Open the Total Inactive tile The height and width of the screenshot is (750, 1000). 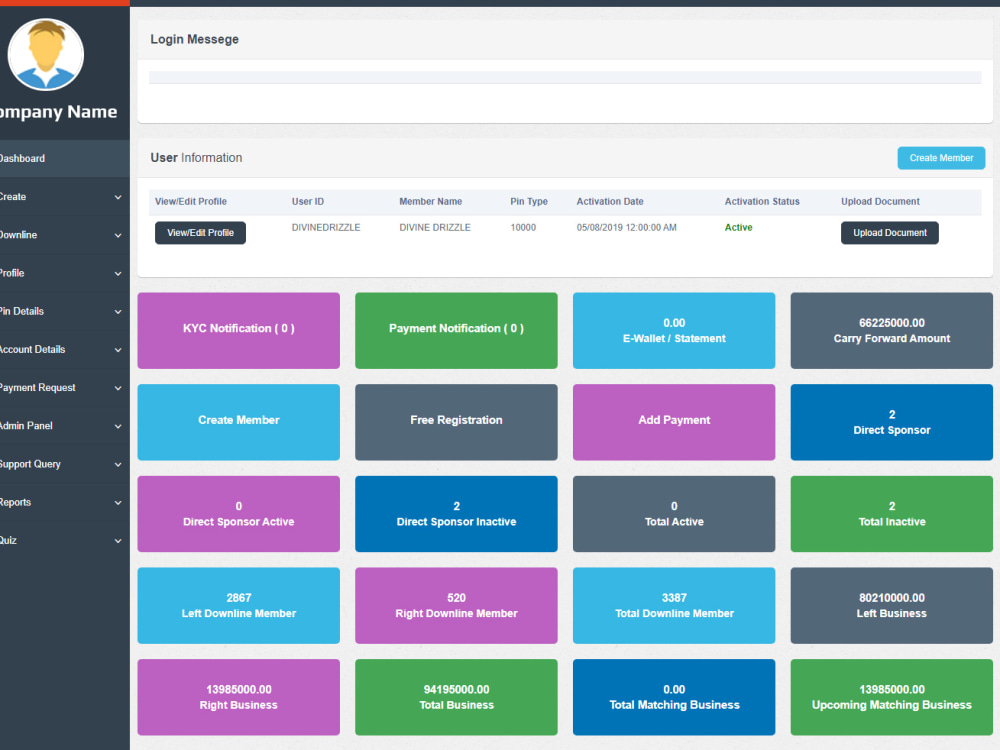point(892,514)
